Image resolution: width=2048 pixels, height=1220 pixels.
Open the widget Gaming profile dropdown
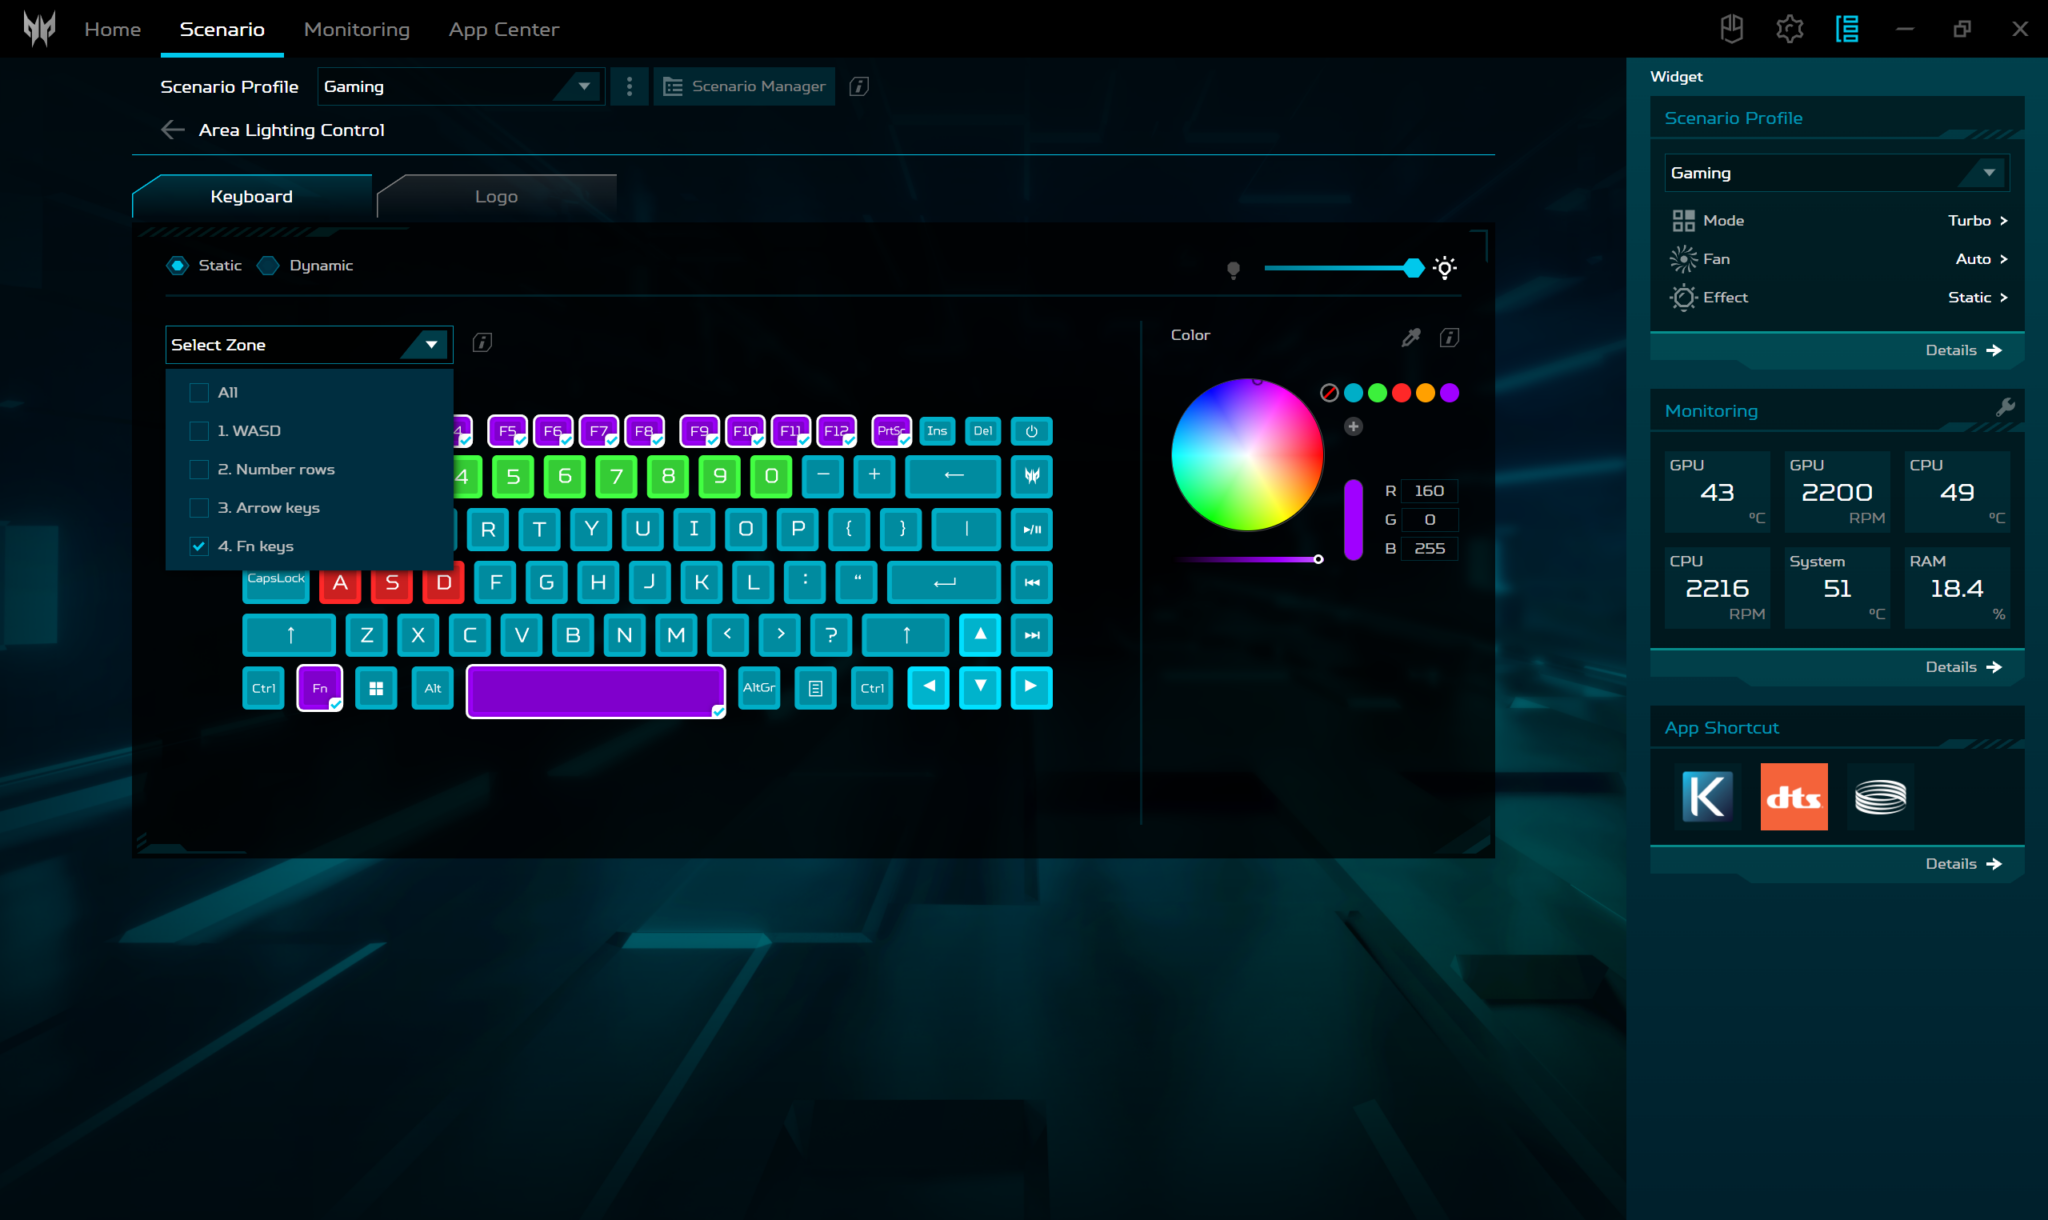point(1988,173)
